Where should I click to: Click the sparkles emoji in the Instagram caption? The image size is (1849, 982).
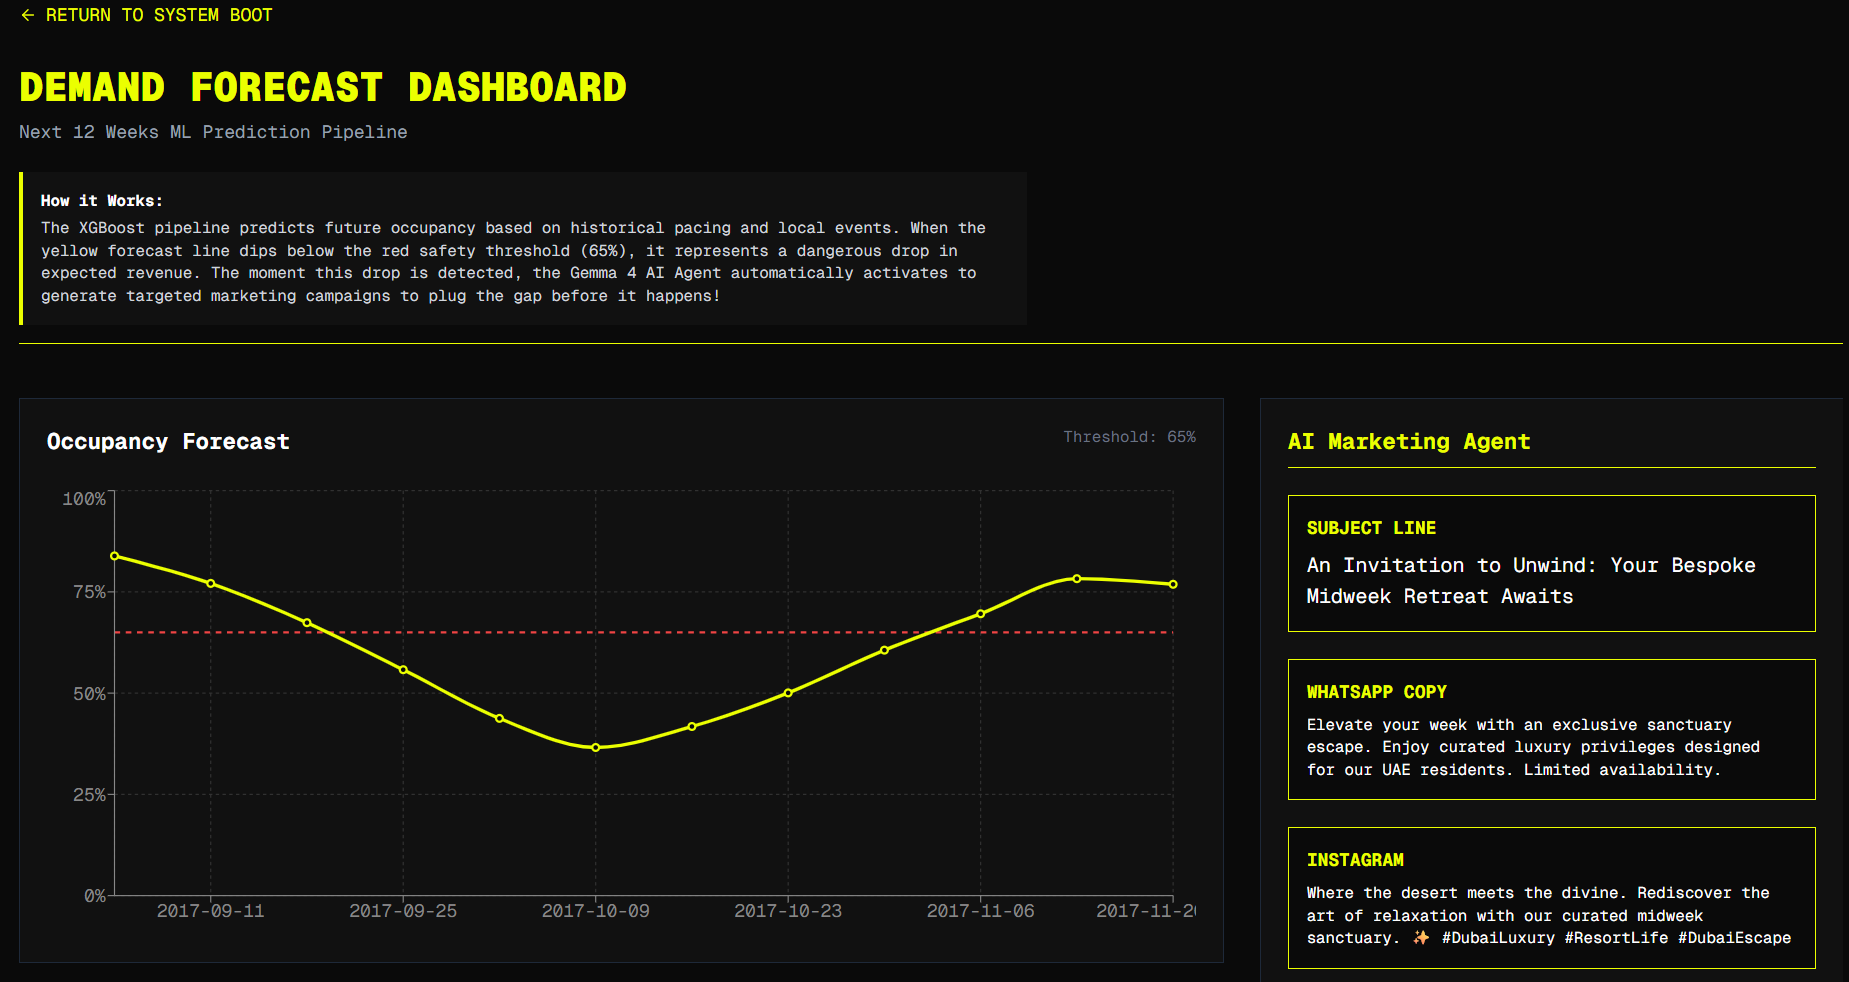(1421, 937)
